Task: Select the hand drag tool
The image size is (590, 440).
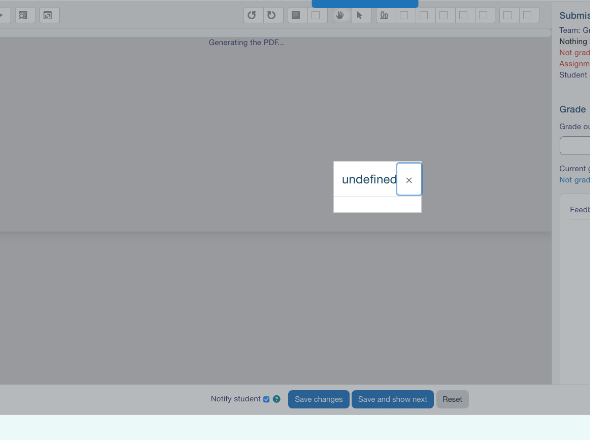Action: click(340, 15)
